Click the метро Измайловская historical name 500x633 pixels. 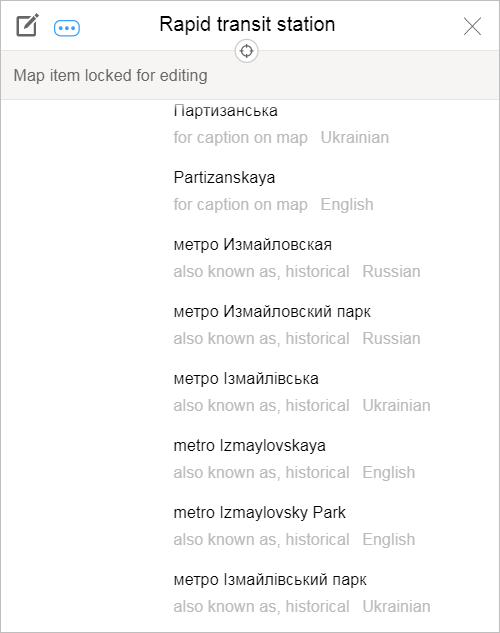point(253,245)
